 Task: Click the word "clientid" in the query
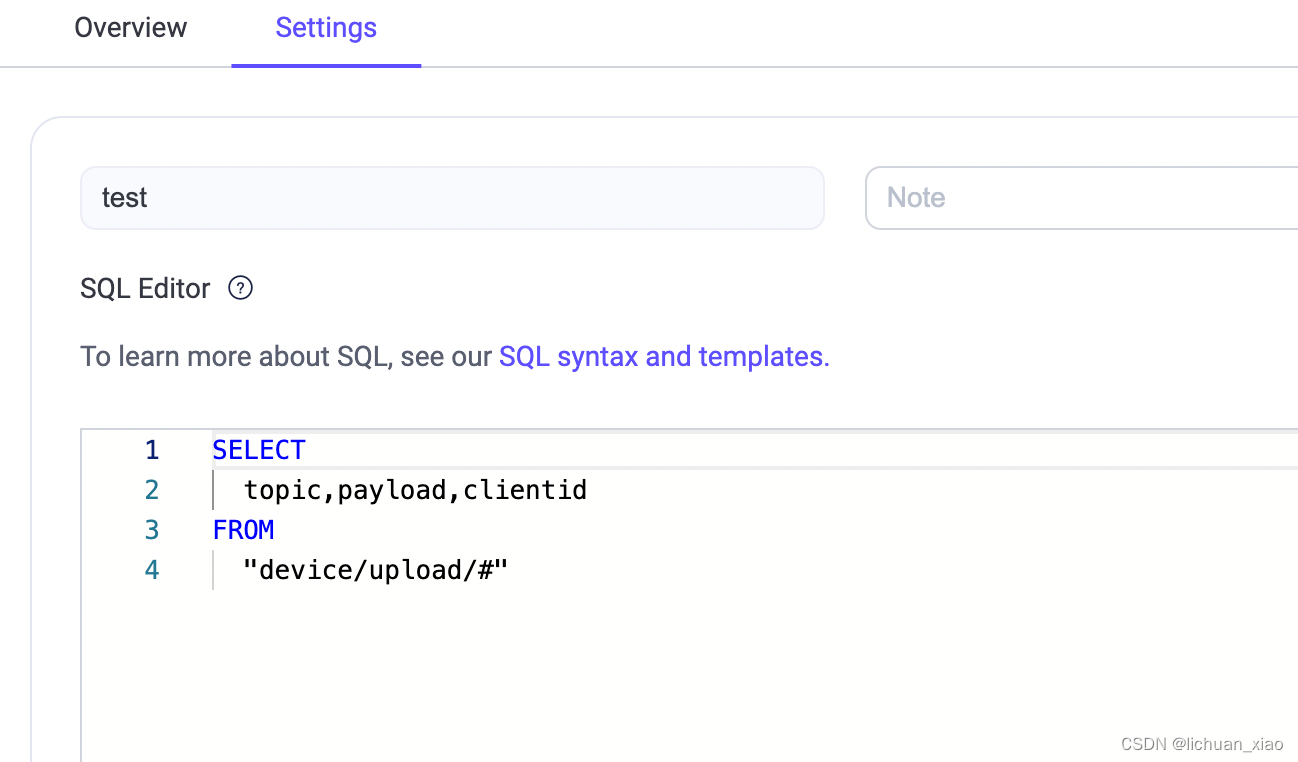click(525, 490)
